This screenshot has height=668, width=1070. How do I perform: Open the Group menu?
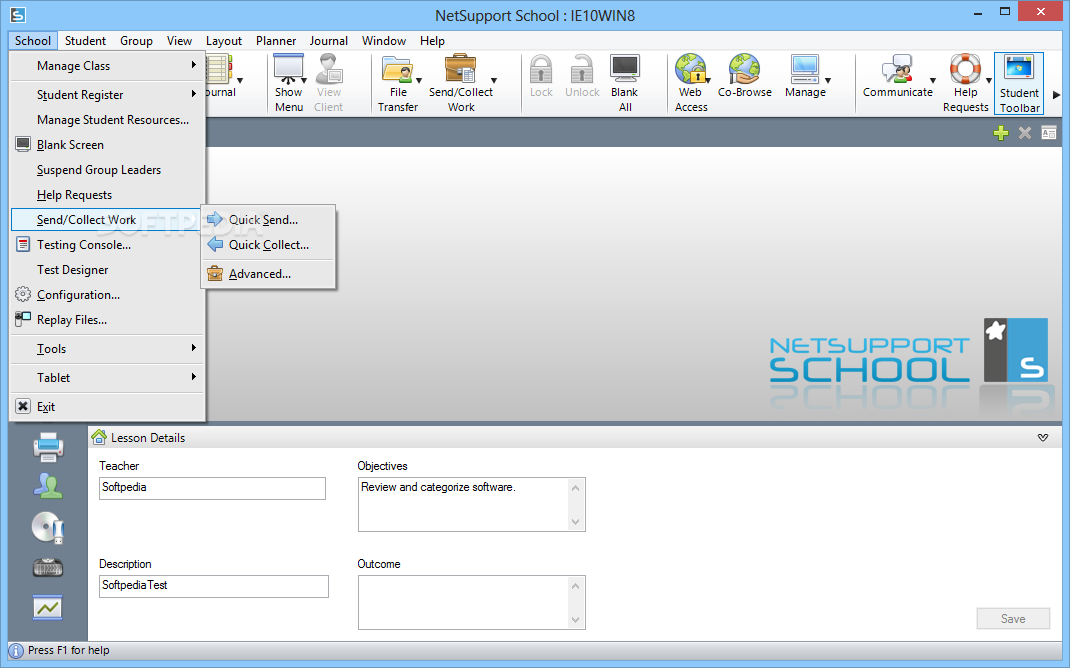pyautogui.click(x=136, y=41)
